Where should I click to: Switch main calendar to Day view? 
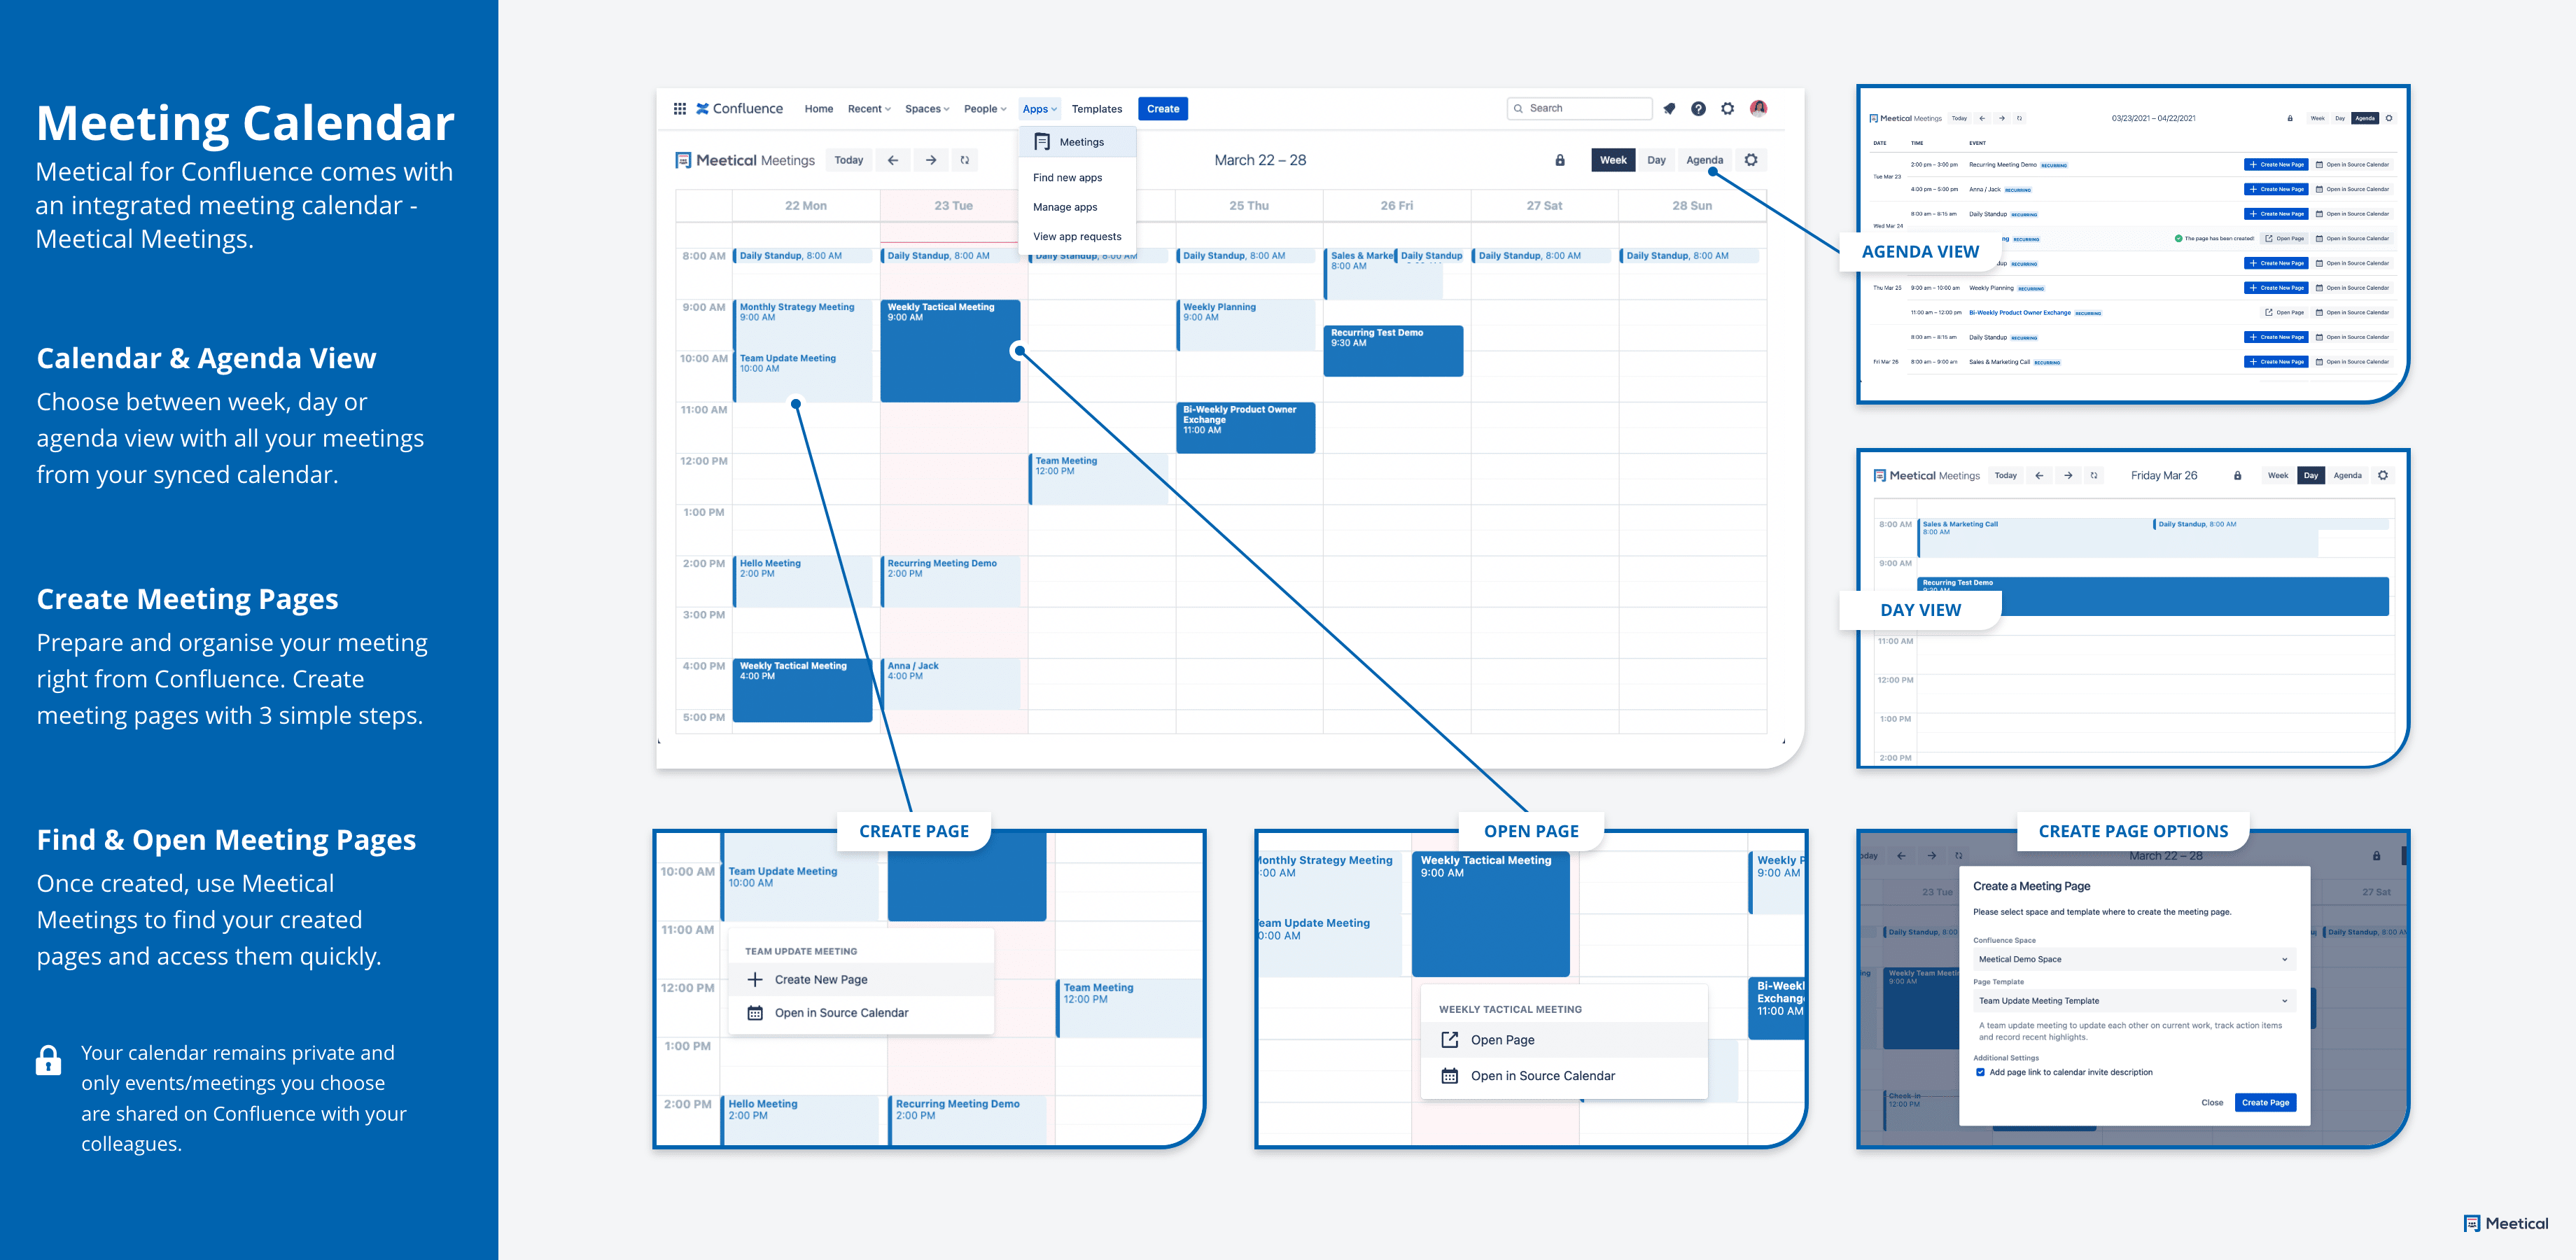point(1656,160)
